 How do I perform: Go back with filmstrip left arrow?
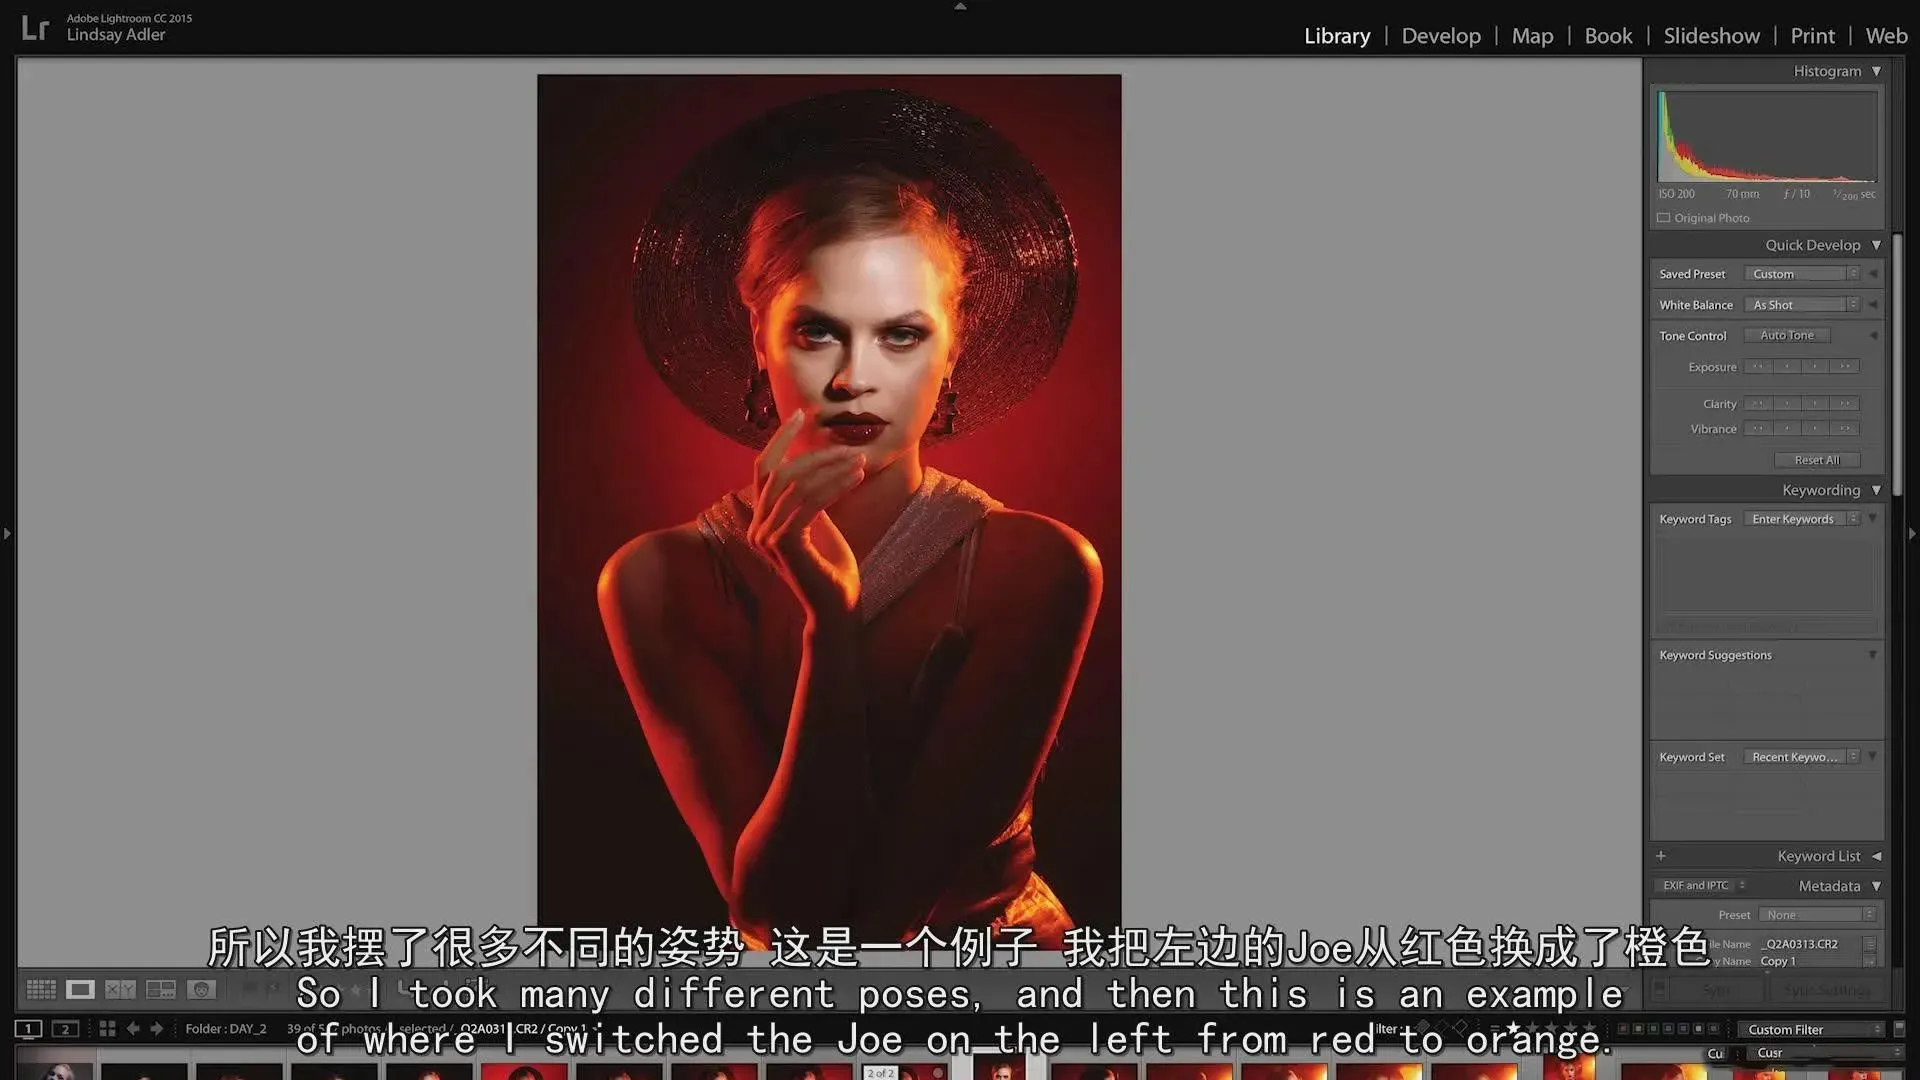(133, 1028)
